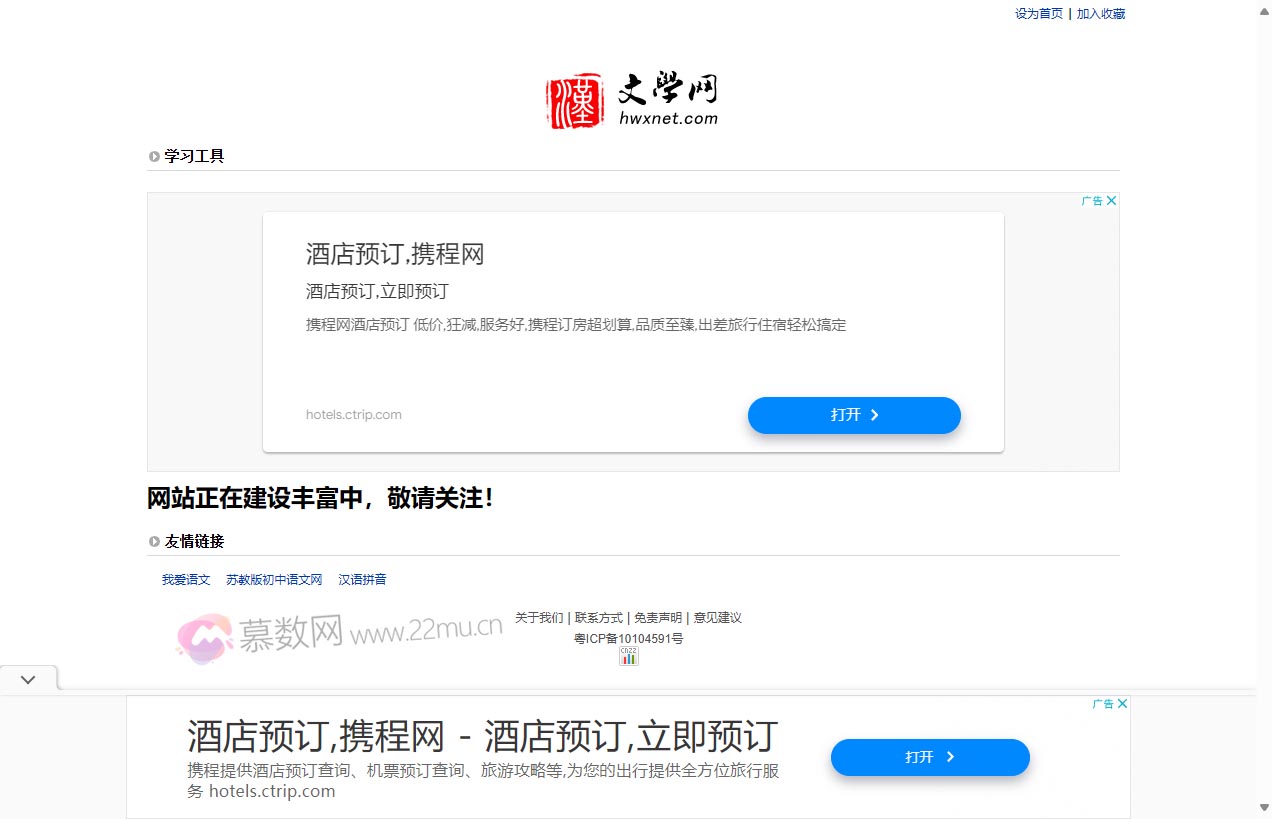The height and width of the screenshot is (819, 1272).
Task: Click 关于我们 in the footer
Action: (539, 617)
